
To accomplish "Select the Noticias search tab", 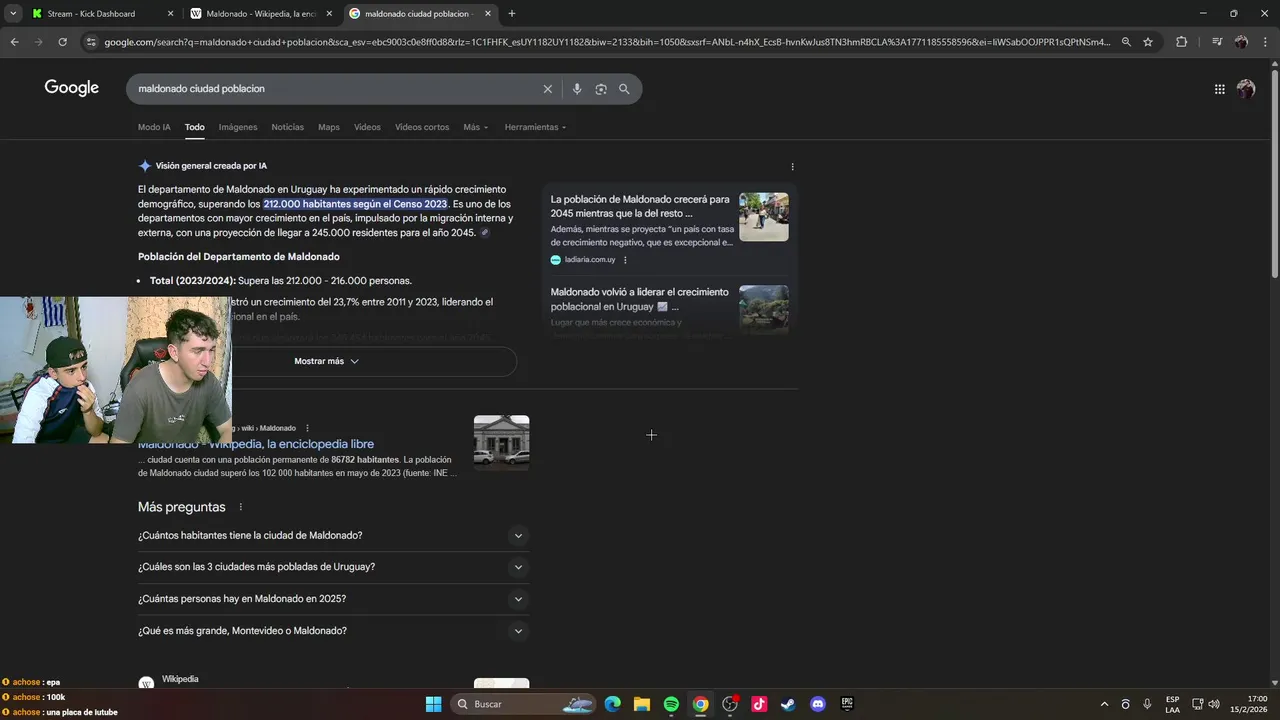I will (x=287, y=127).
